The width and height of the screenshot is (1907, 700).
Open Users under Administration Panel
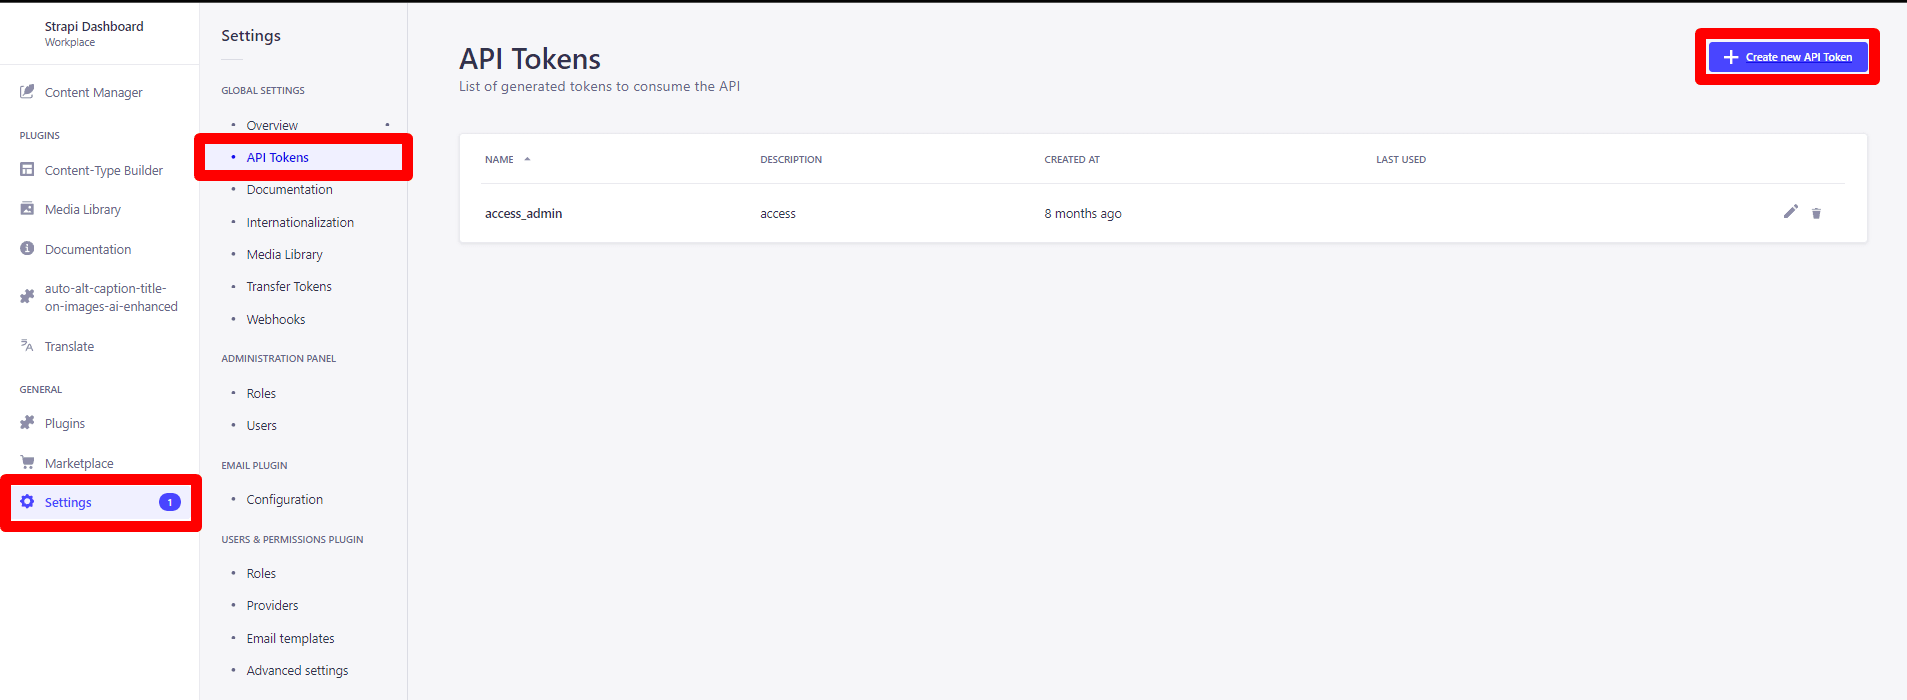click(262, 425)
